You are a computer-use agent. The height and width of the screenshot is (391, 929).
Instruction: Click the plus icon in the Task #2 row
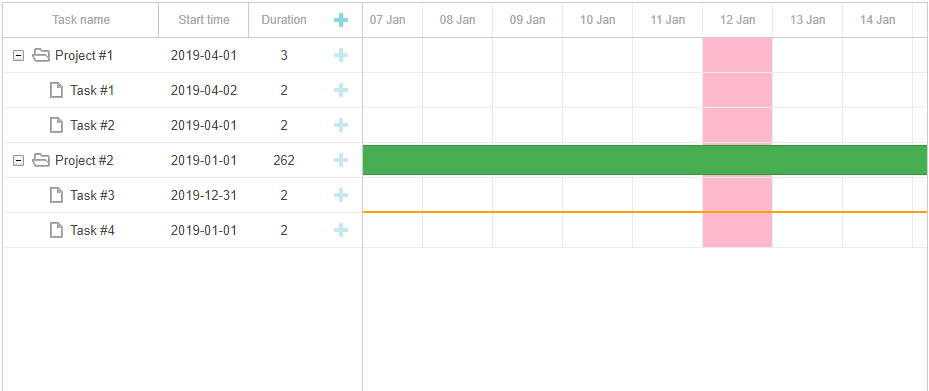tap(341, 126)
